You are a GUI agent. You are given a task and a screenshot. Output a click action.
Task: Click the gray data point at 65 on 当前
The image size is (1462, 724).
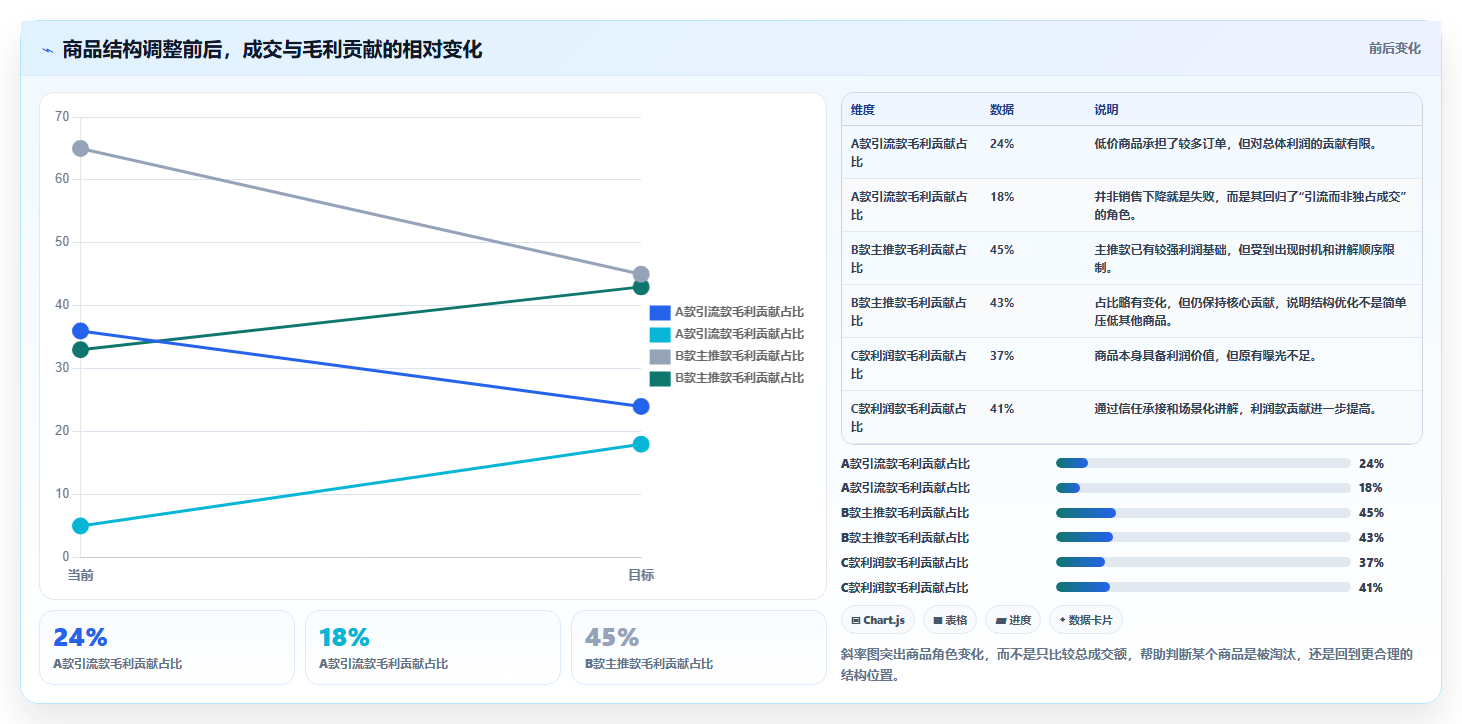(x=81, y=148)
